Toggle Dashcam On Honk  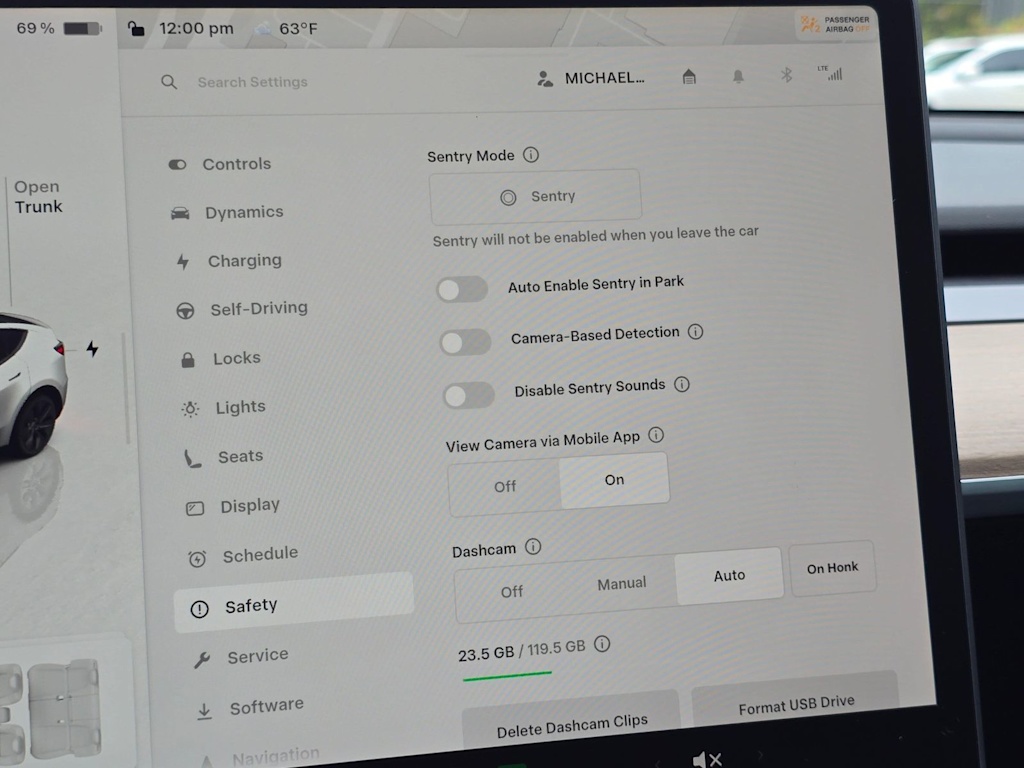(x=833, y=568)
